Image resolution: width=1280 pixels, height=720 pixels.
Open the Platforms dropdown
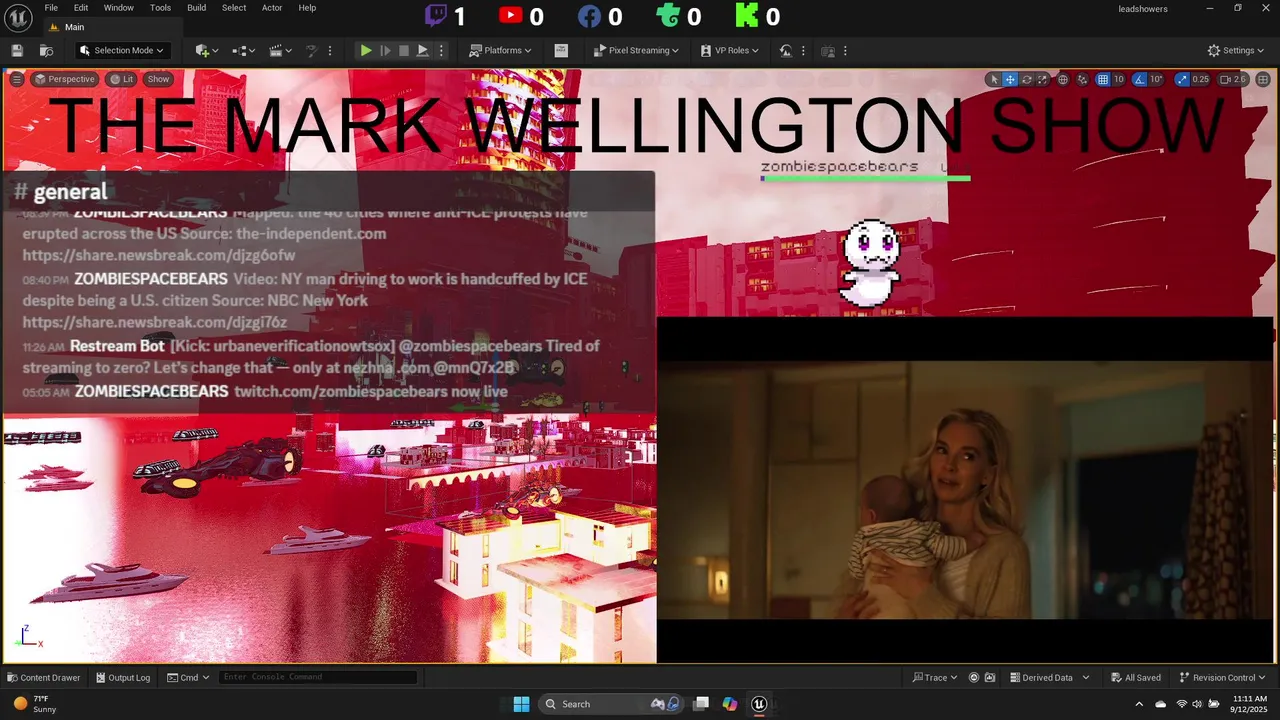[x=500, y=50]
